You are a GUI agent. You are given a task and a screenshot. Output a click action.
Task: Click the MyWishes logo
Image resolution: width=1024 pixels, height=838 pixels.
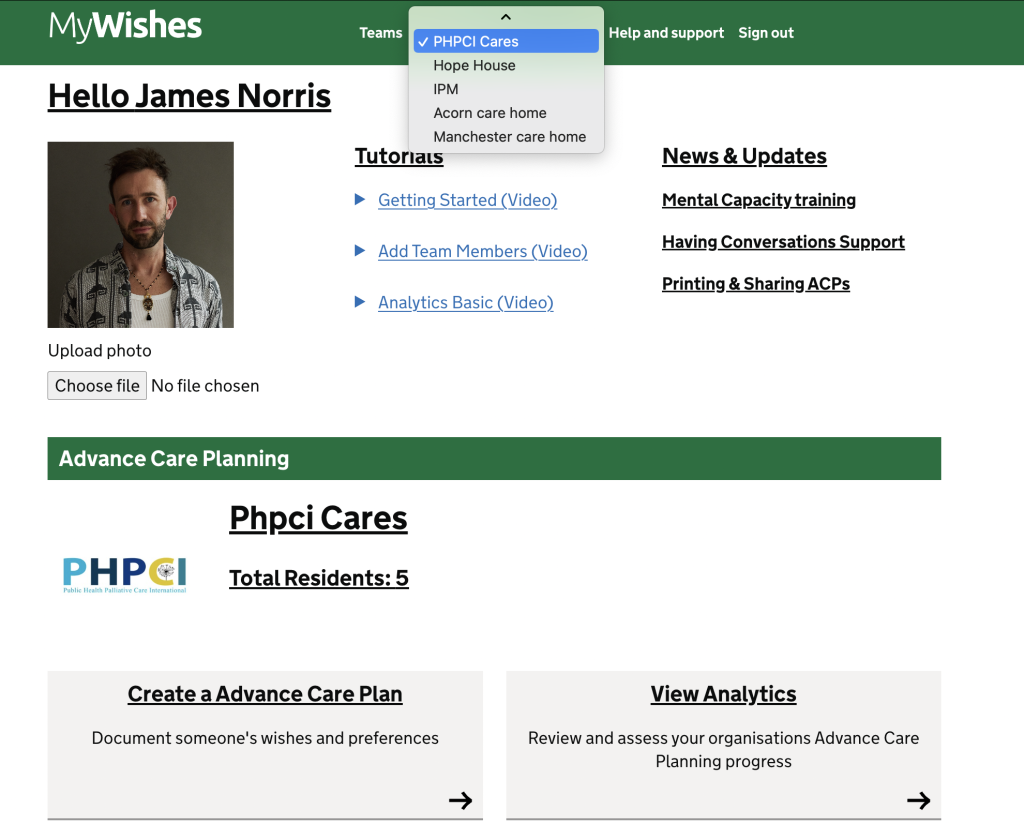coord(125,27)
